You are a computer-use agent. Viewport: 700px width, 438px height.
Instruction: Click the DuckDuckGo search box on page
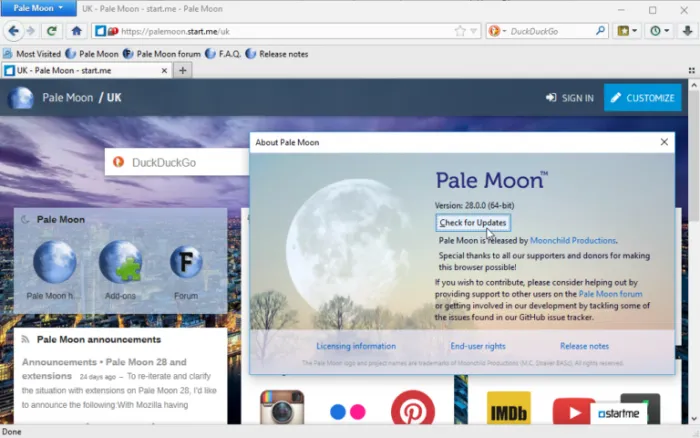(x=177, y=162)
